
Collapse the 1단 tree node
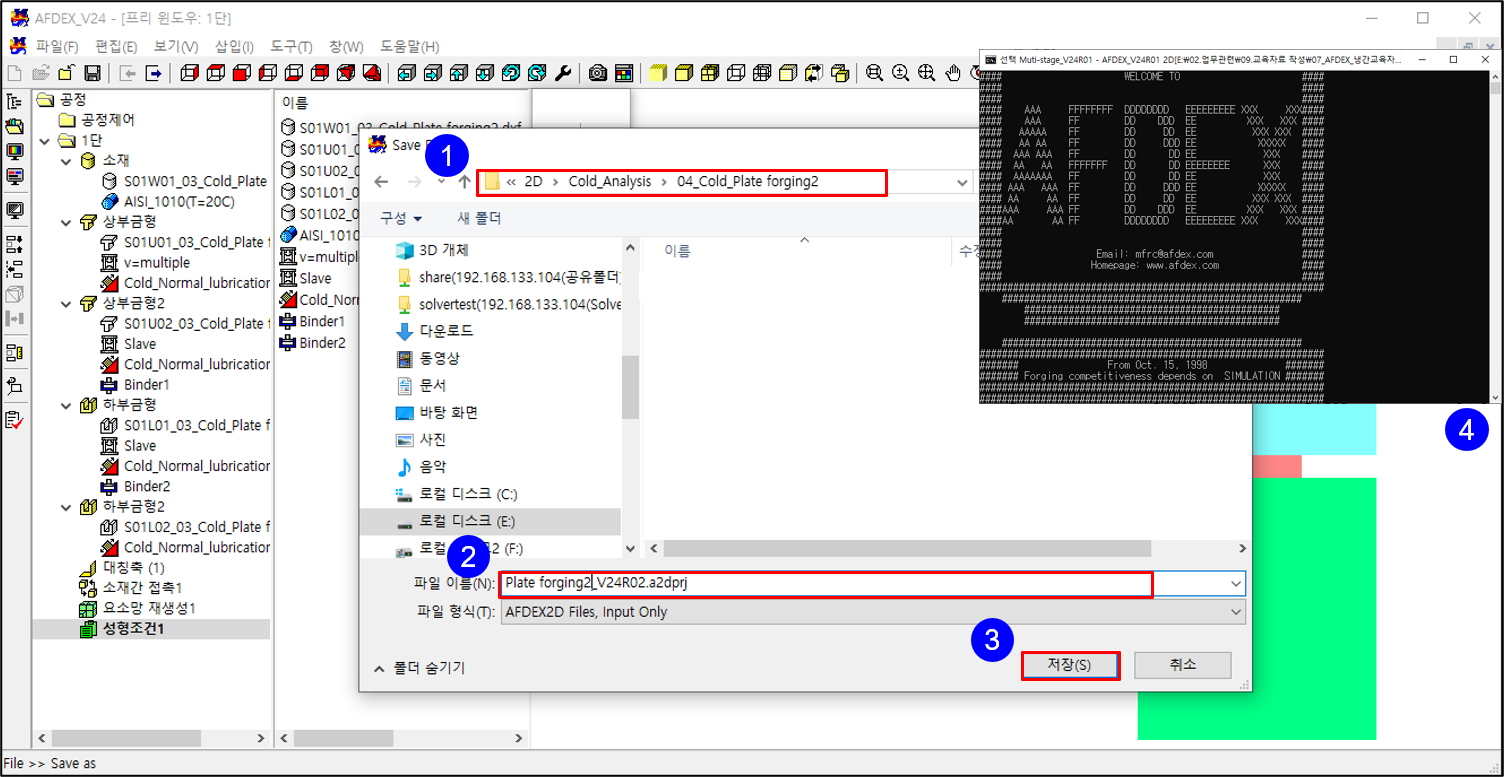tap(44, 141)
